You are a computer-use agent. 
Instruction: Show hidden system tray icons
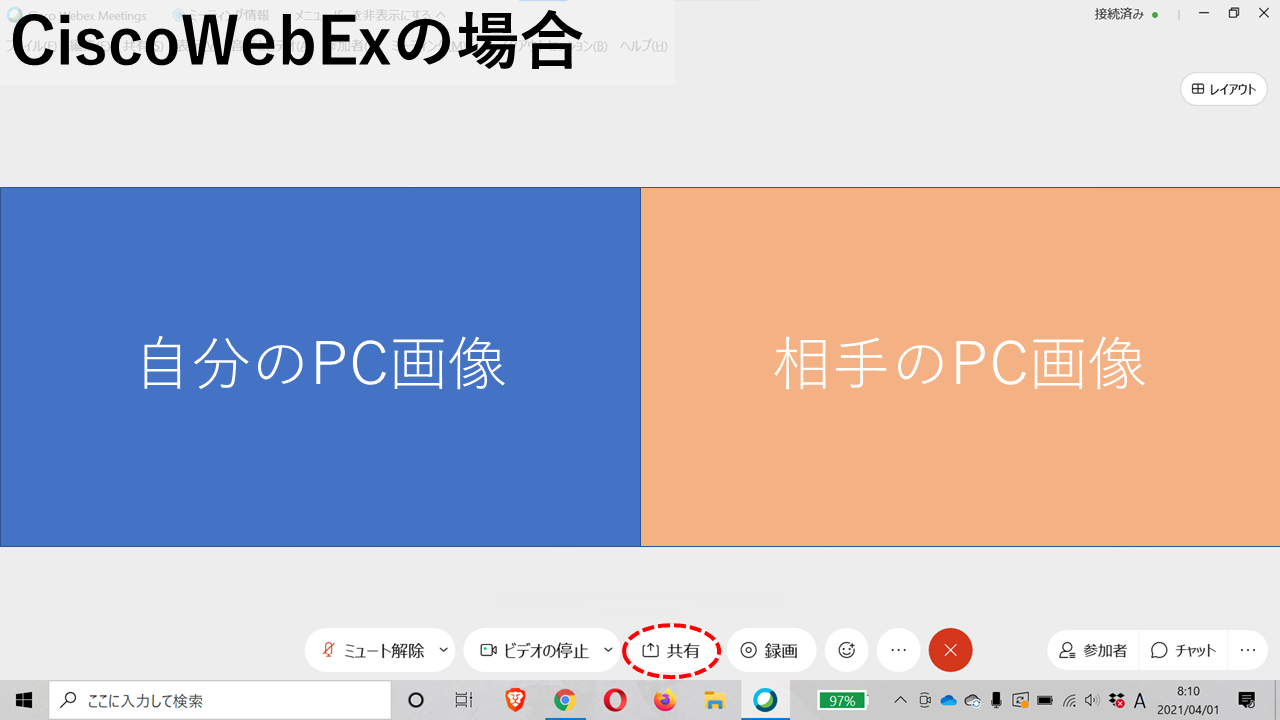tap(901, 700)
